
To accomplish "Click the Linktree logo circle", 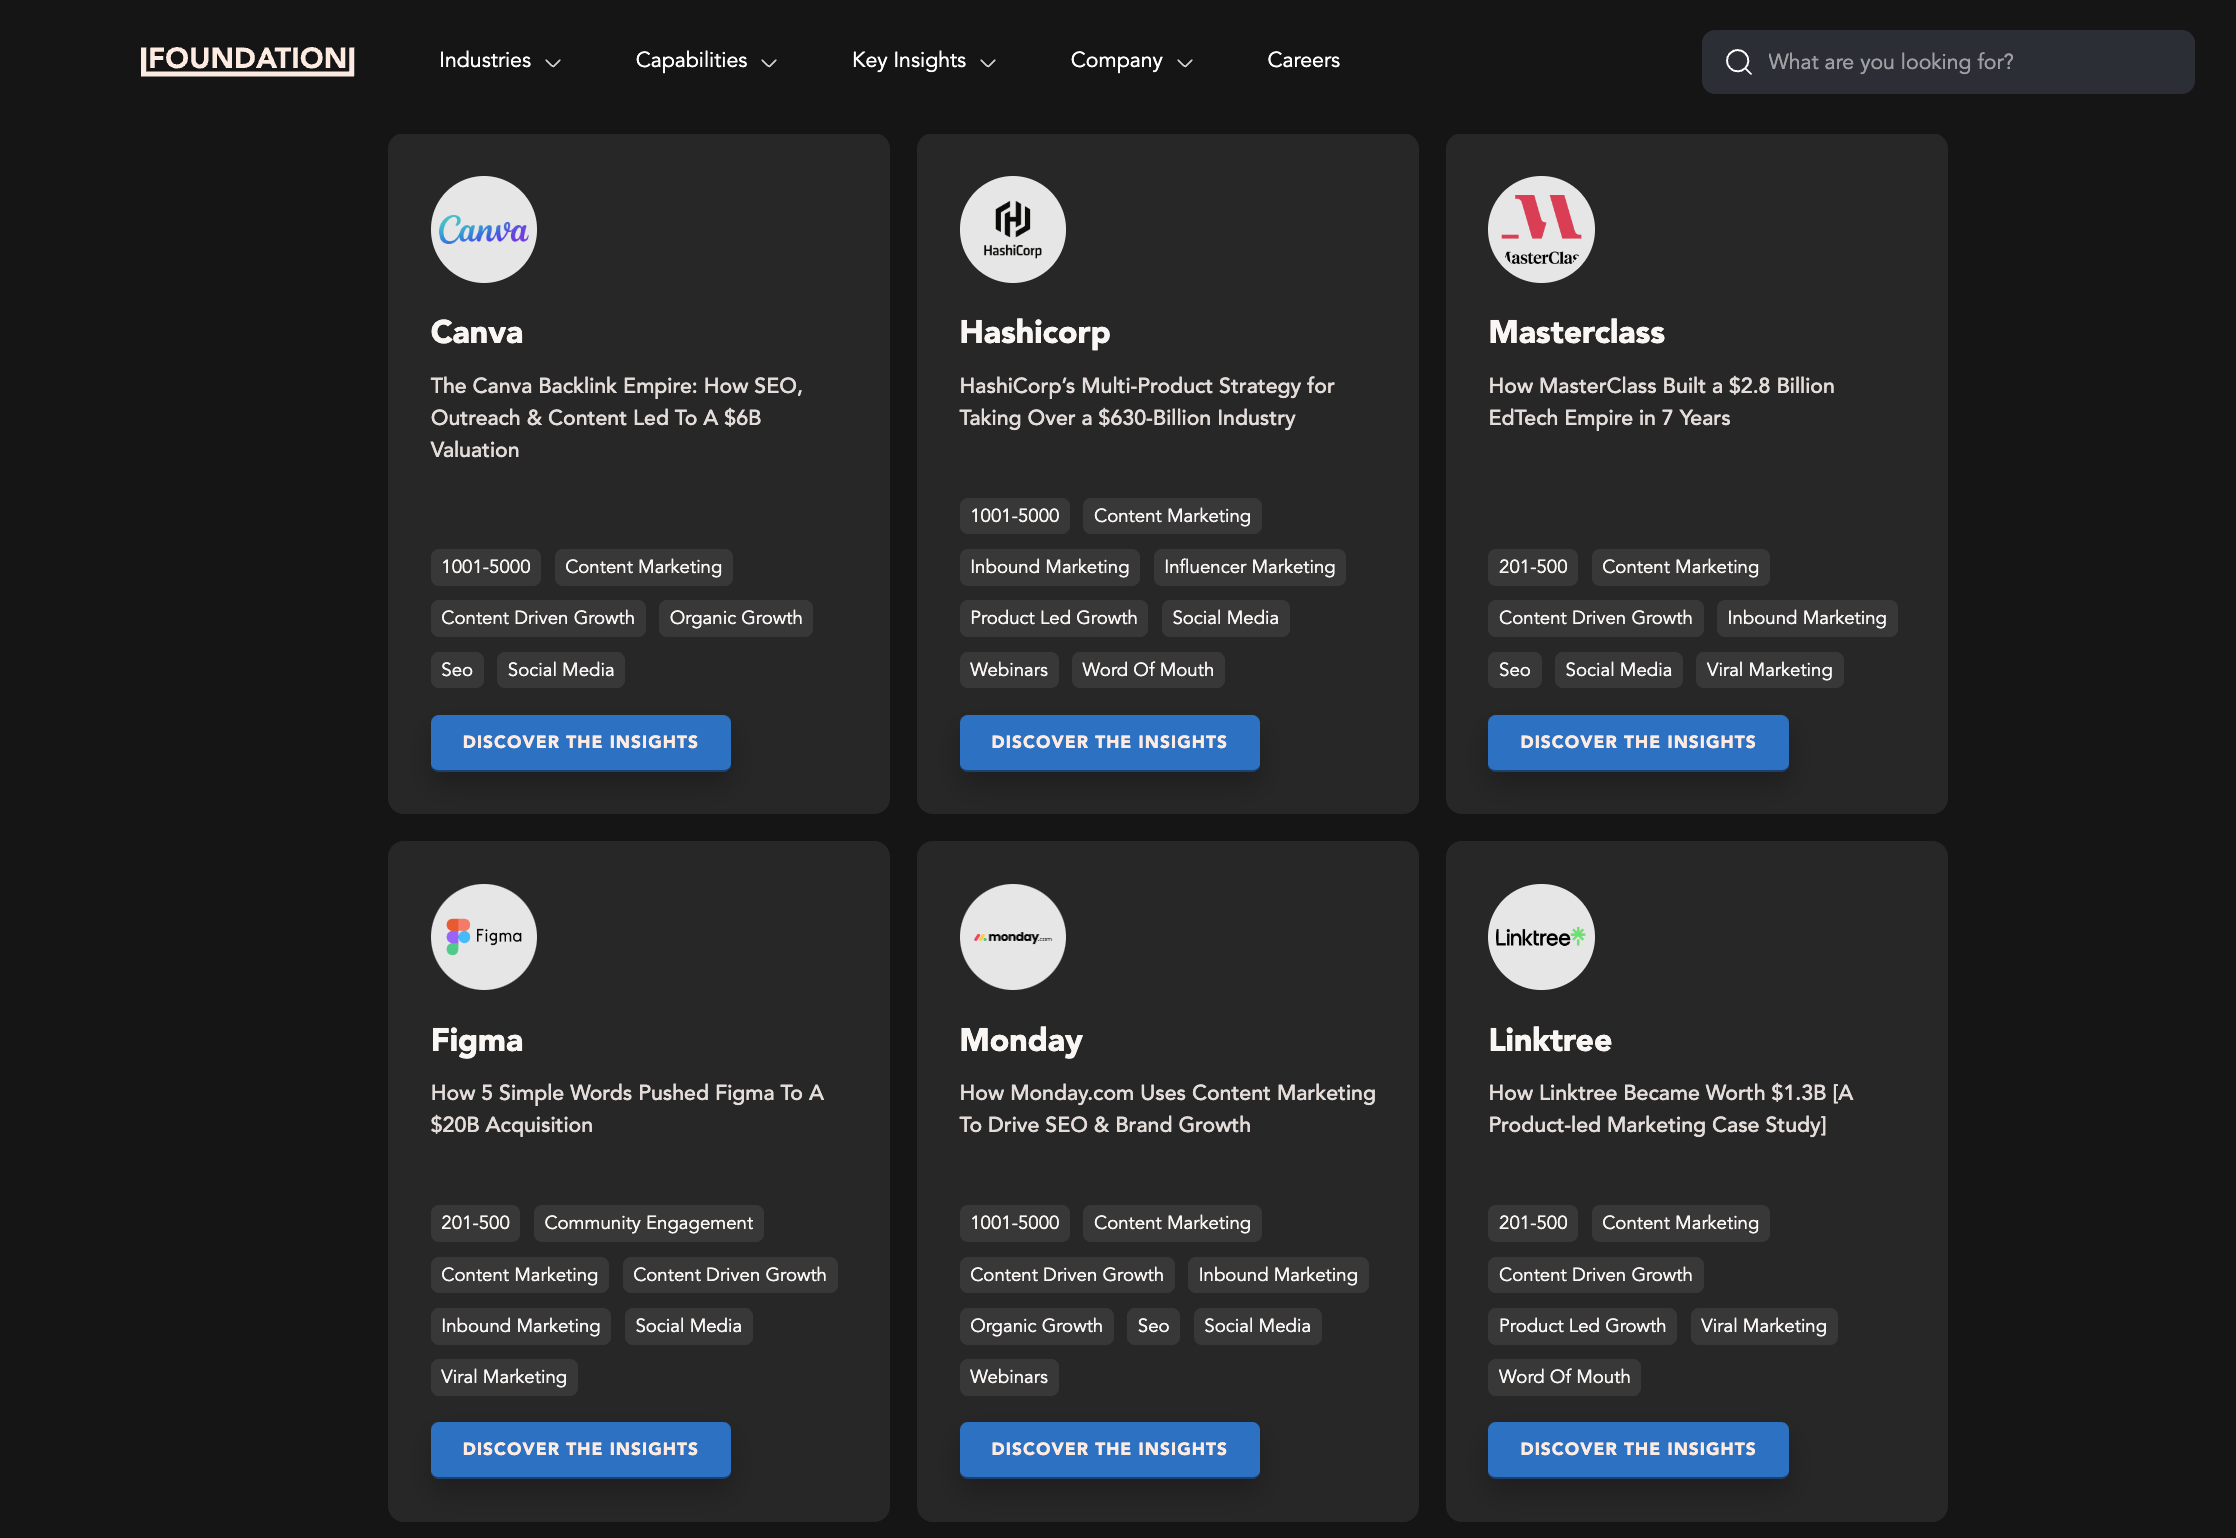I will click(1541, 937).
